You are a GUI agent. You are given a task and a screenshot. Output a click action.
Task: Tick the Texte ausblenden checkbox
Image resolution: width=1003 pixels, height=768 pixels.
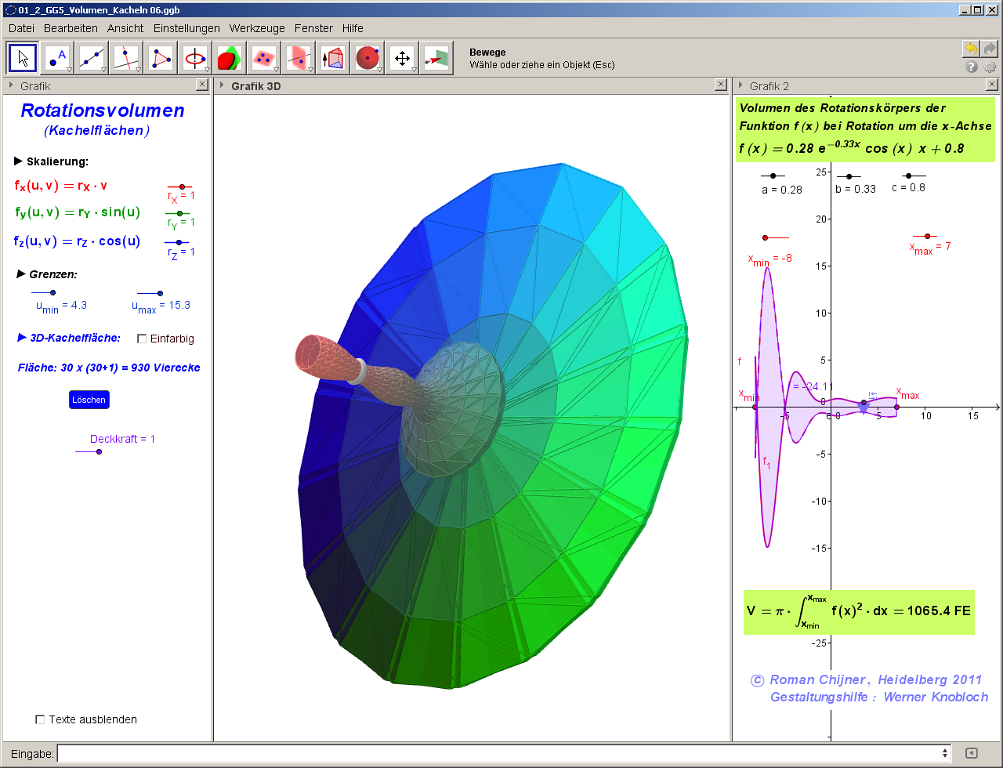(40, 719)
